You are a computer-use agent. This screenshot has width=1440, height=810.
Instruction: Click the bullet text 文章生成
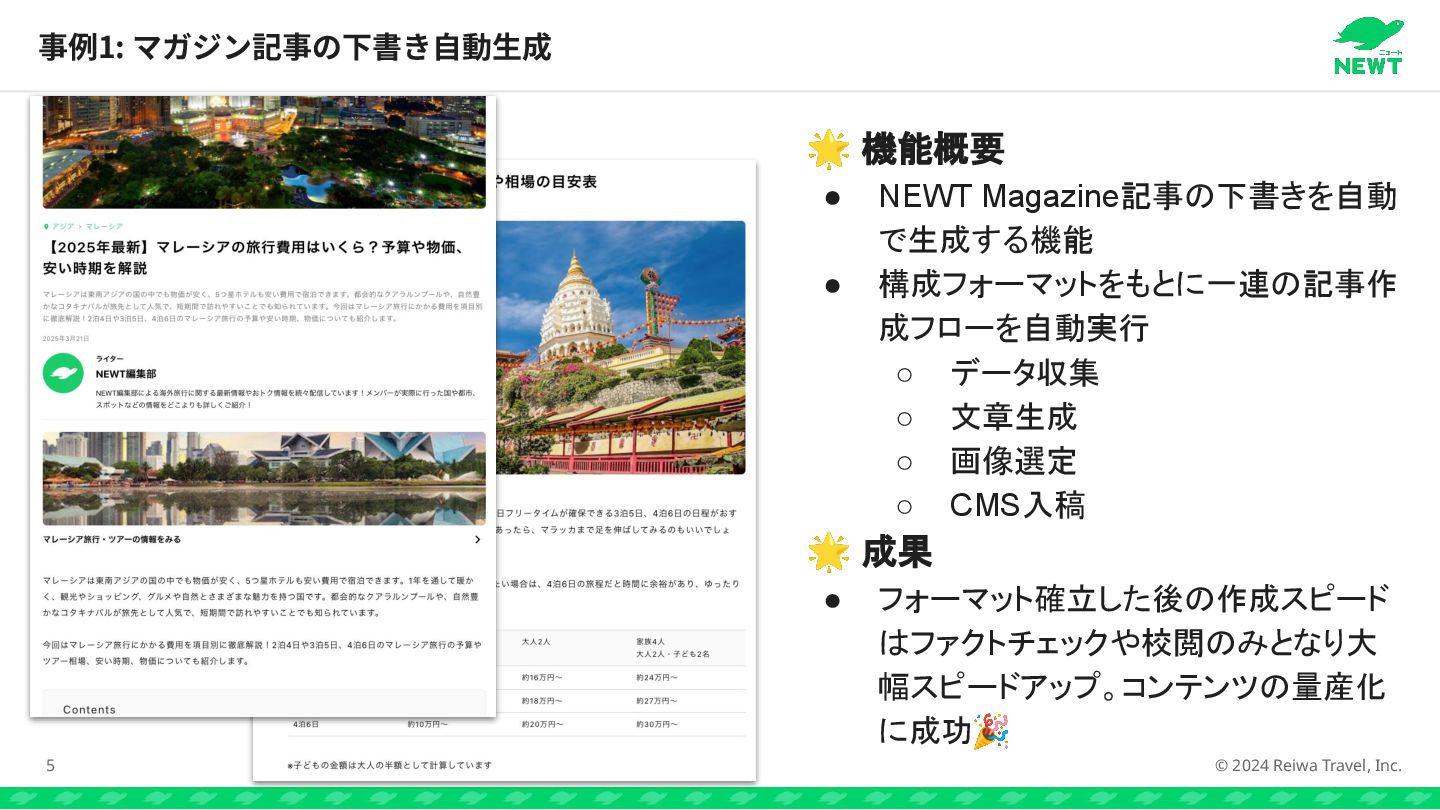[x=1013, y=417]
